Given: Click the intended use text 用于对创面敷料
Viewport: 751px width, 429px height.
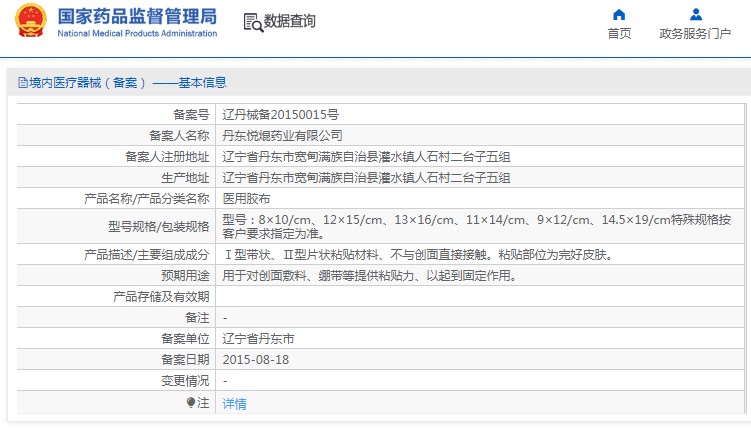Looking at the screenshot, I should coord(370,276).
